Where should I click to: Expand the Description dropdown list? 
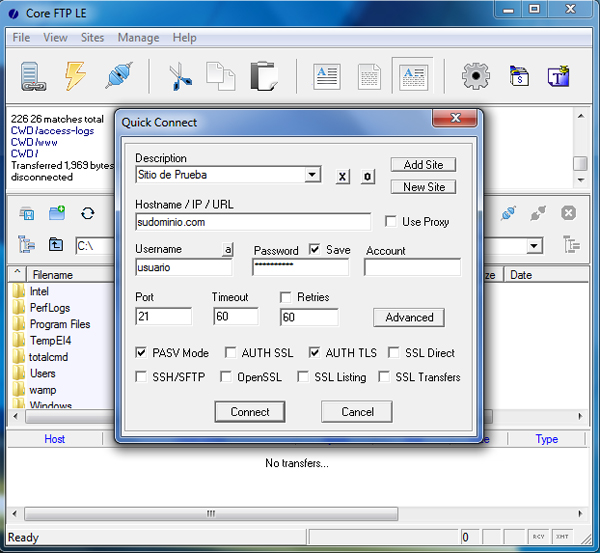(312, 175)
